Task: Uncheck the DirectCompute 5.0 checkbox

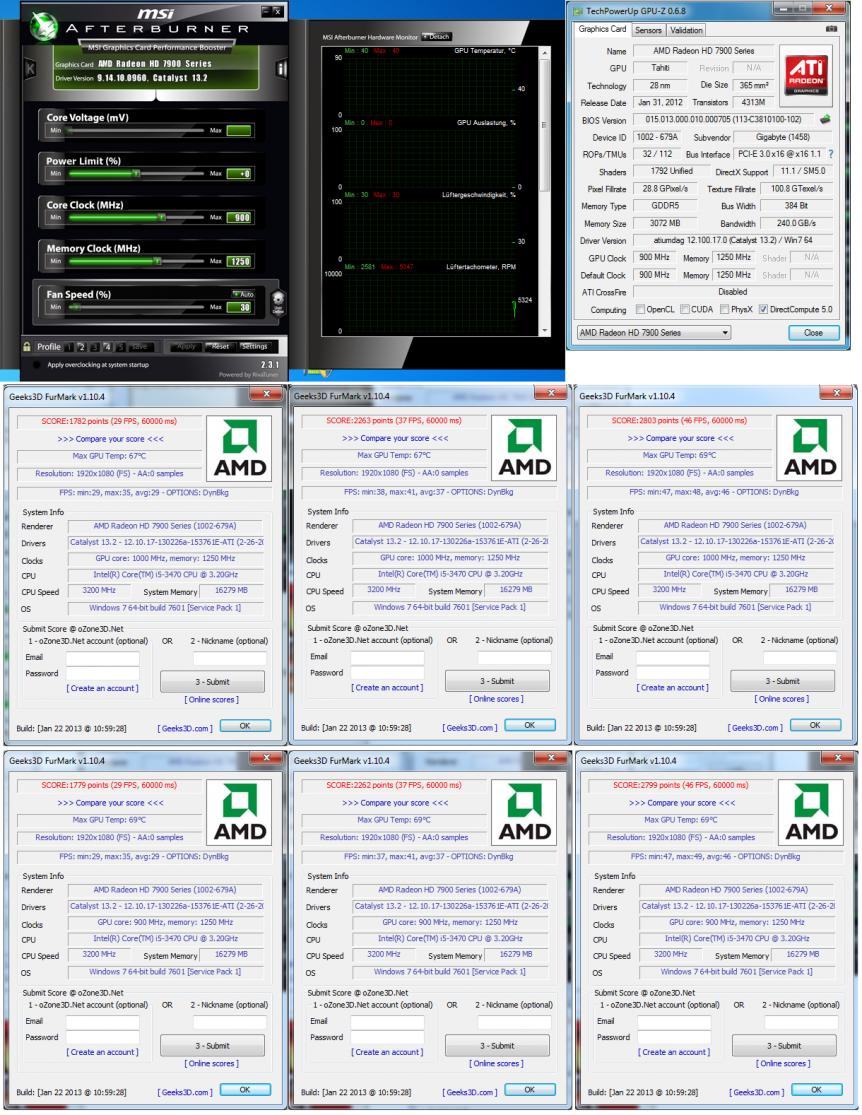Action: [763, 309]
